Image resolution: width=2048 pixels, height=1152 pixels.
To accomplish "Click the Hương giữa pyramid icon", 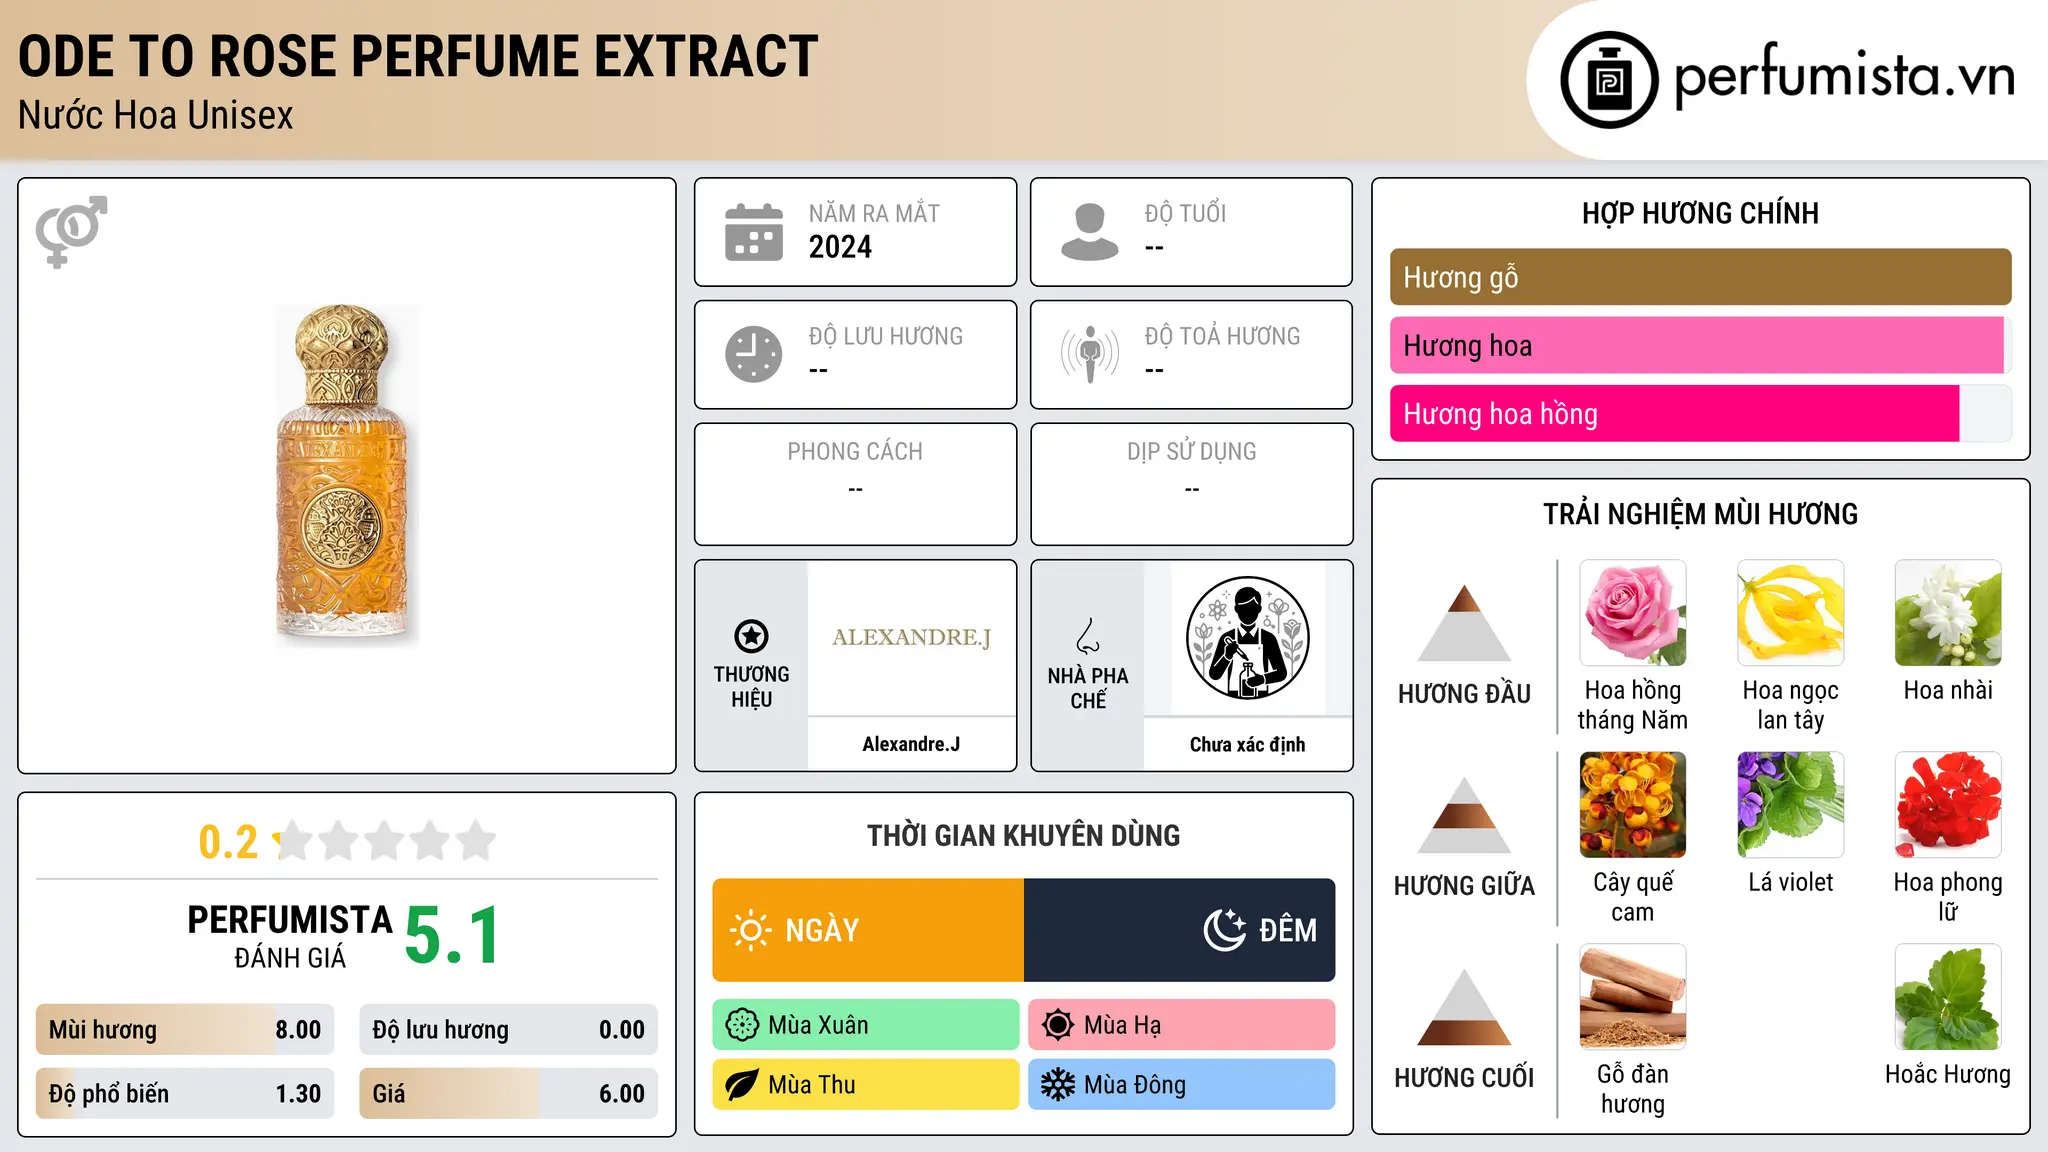I will coord(1464,815).
